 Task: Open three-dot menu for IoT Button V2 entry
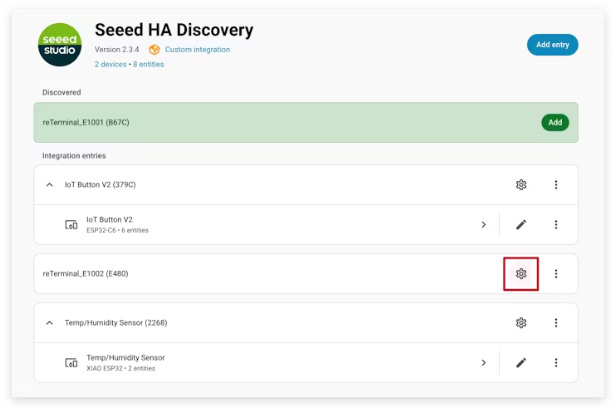click(x=556, y=185)
